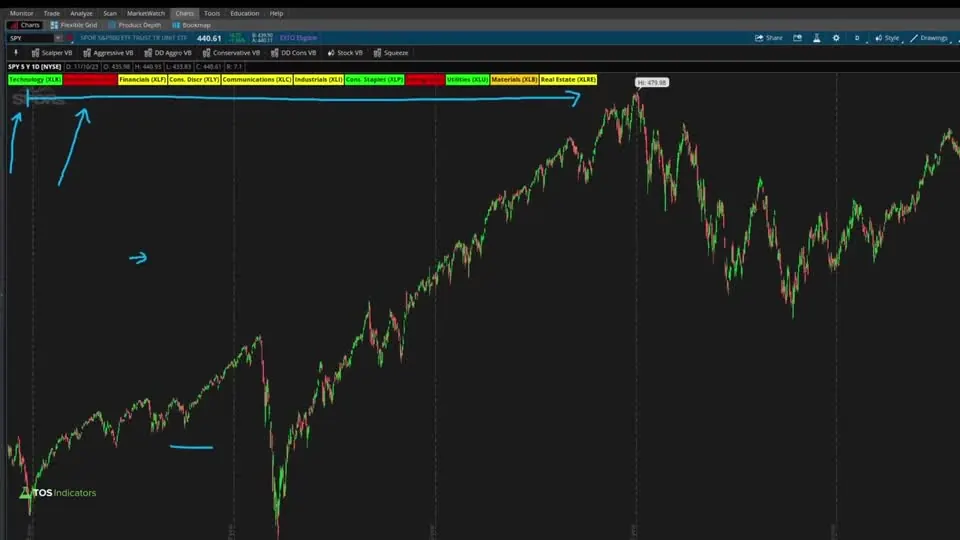This screenshot has width=960, height=540.
Task: Click the Industrials (XLI) sector label
Action: (318, 80)
